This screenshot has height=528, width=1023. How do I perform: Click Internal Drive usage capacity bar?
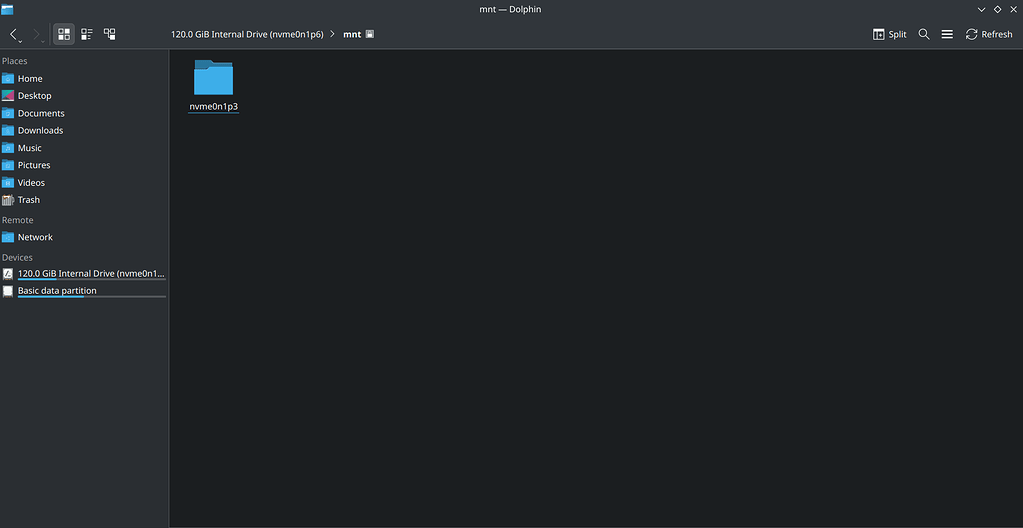92,279
